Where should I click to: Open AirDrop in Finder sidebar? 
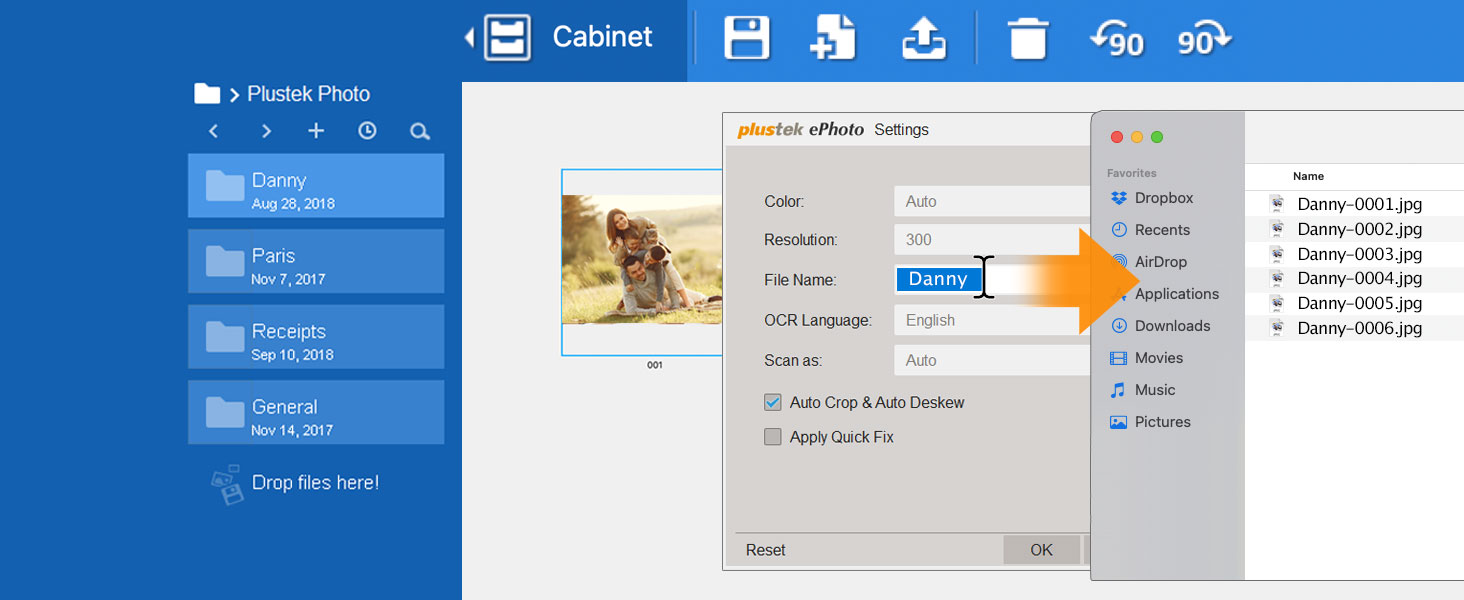click(x=1149, y=262)
